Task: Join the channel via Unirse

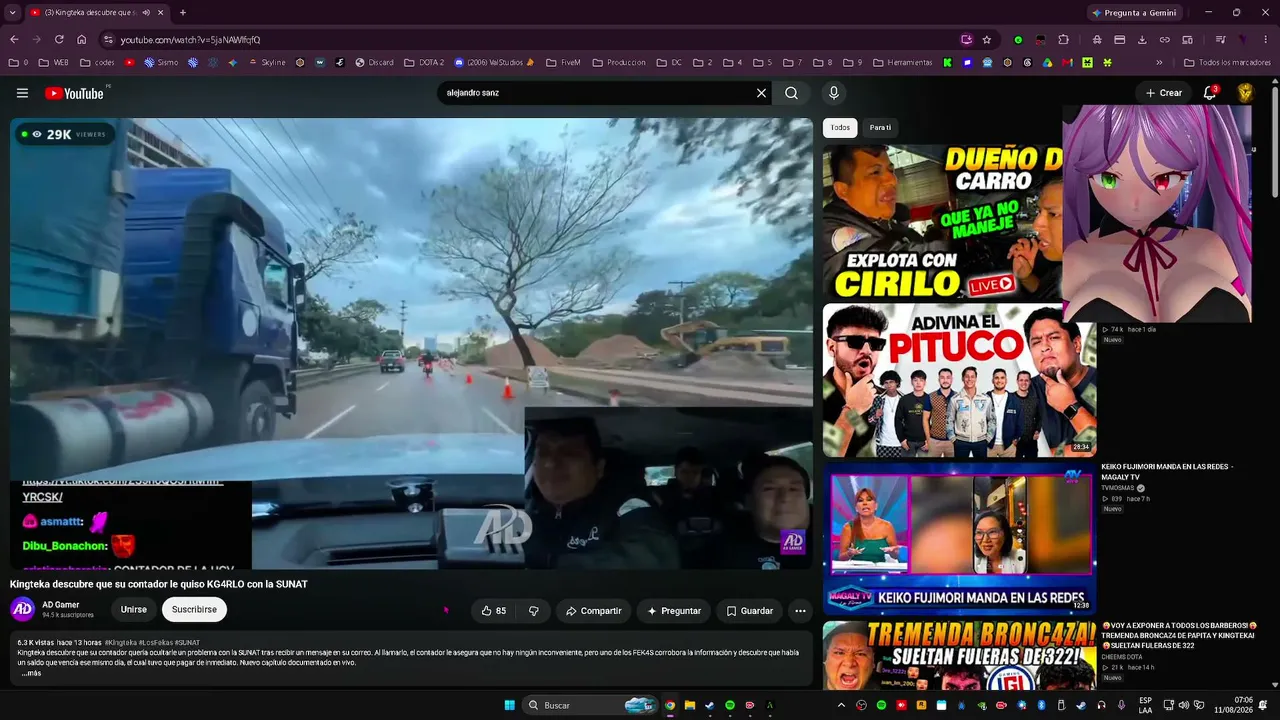Action: point(134,609)
